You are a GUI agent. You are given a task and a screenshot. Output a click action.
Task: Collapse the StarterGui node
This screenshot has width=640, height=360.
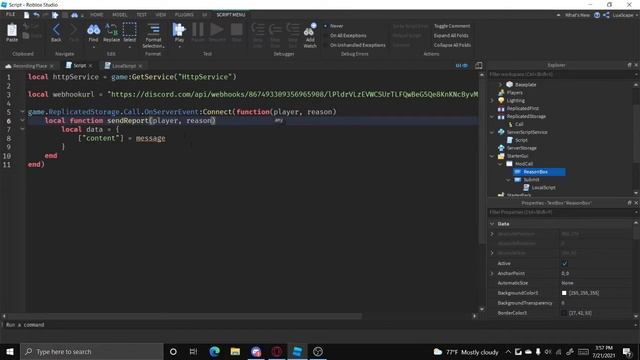tap(492, 156)
